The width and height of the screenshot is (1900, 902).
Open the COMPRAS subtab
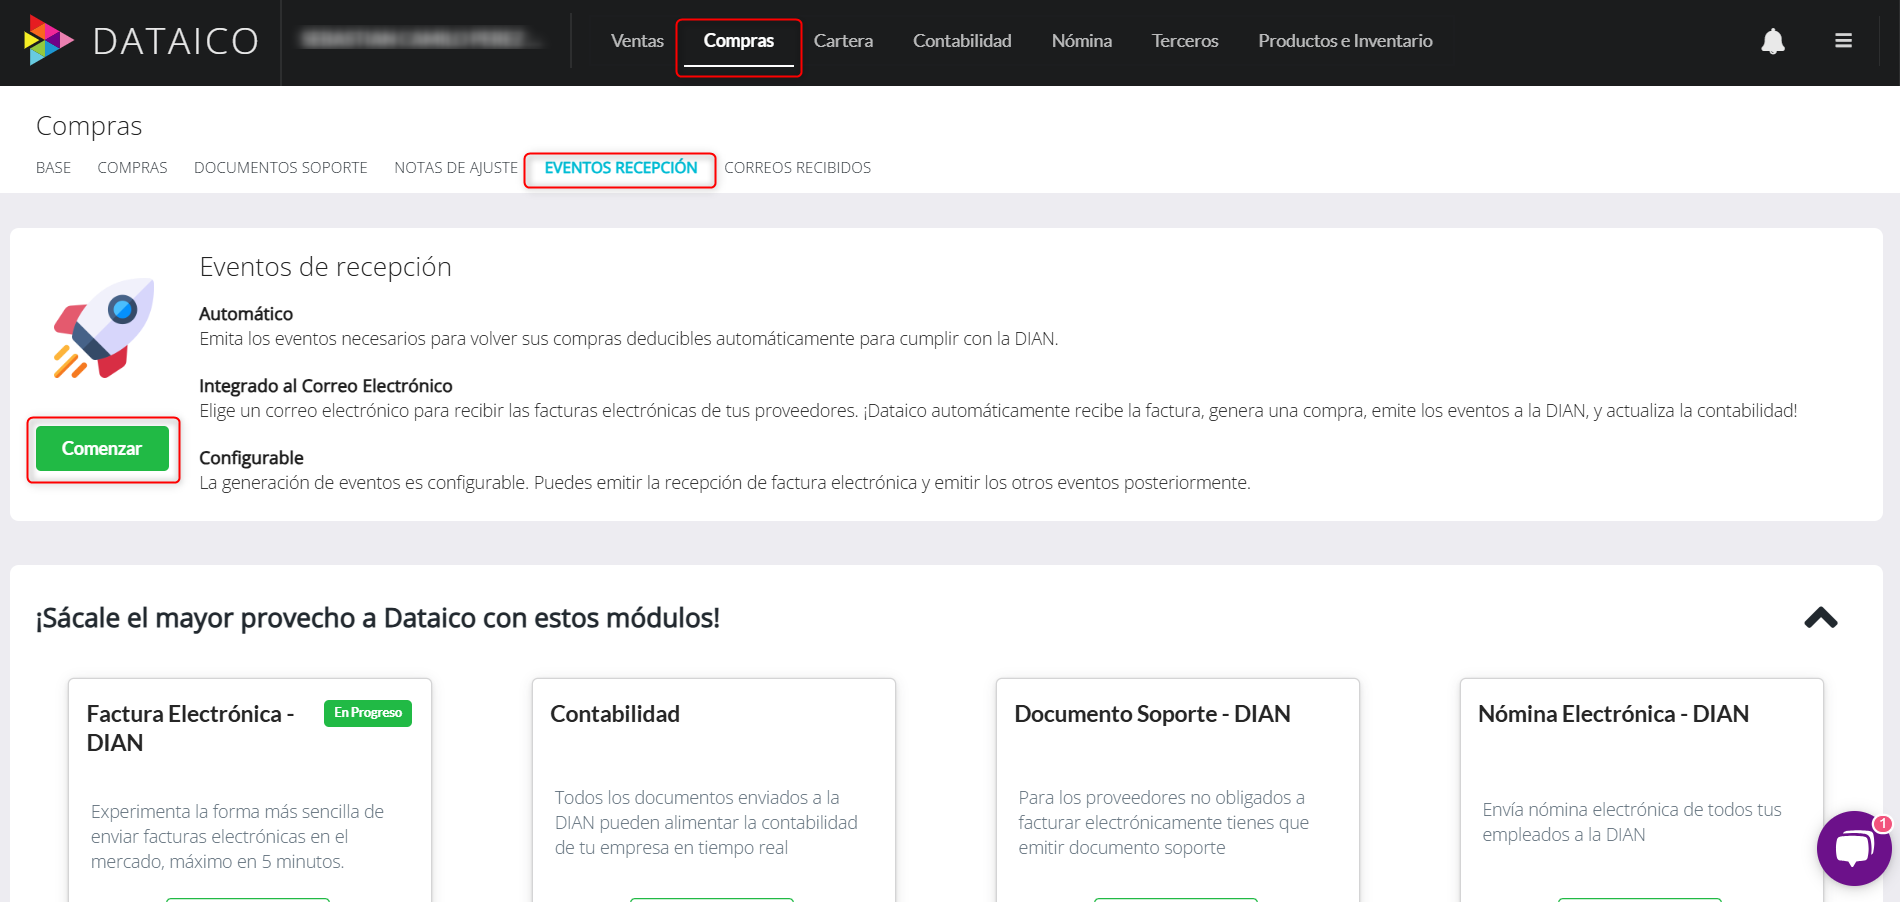[132, 168]
